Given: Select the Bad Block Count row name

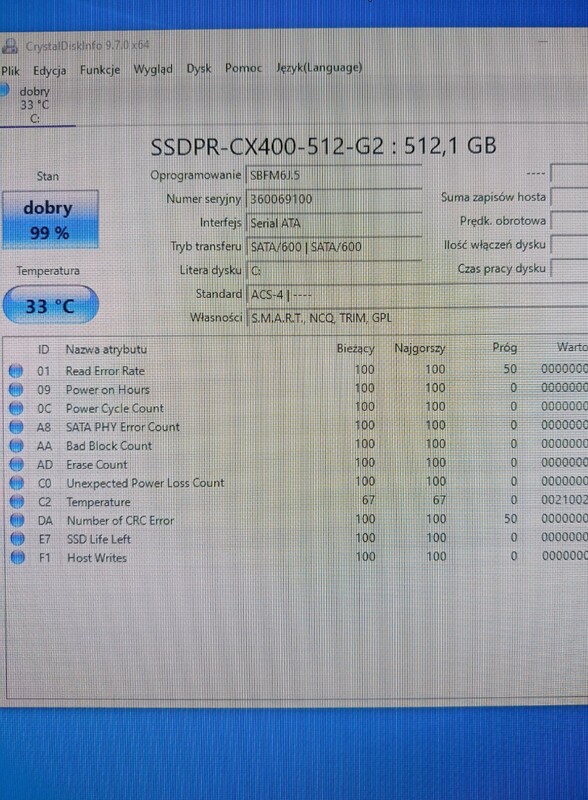Looking at the screenshot, I should (109, 446).
